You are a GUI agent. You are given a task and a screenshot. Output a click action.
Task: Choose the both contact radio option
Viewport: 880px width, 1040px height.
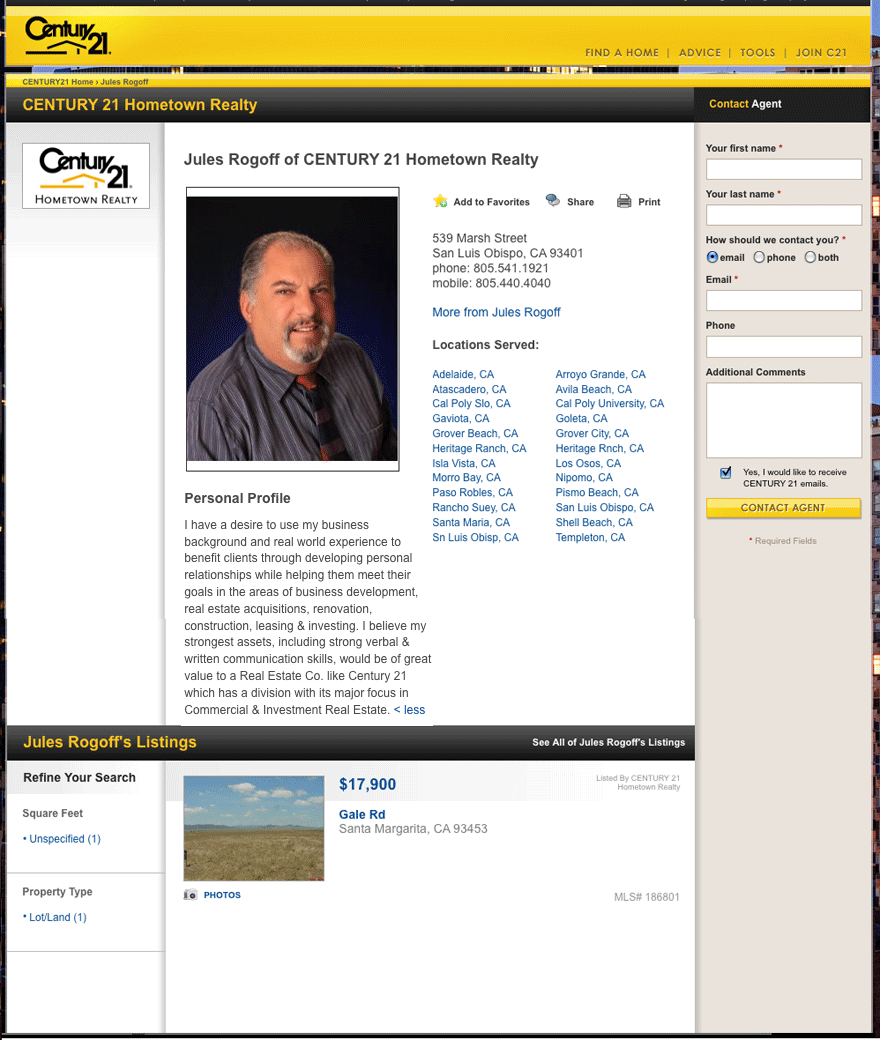pyautogui.click(x=810, y=257)
